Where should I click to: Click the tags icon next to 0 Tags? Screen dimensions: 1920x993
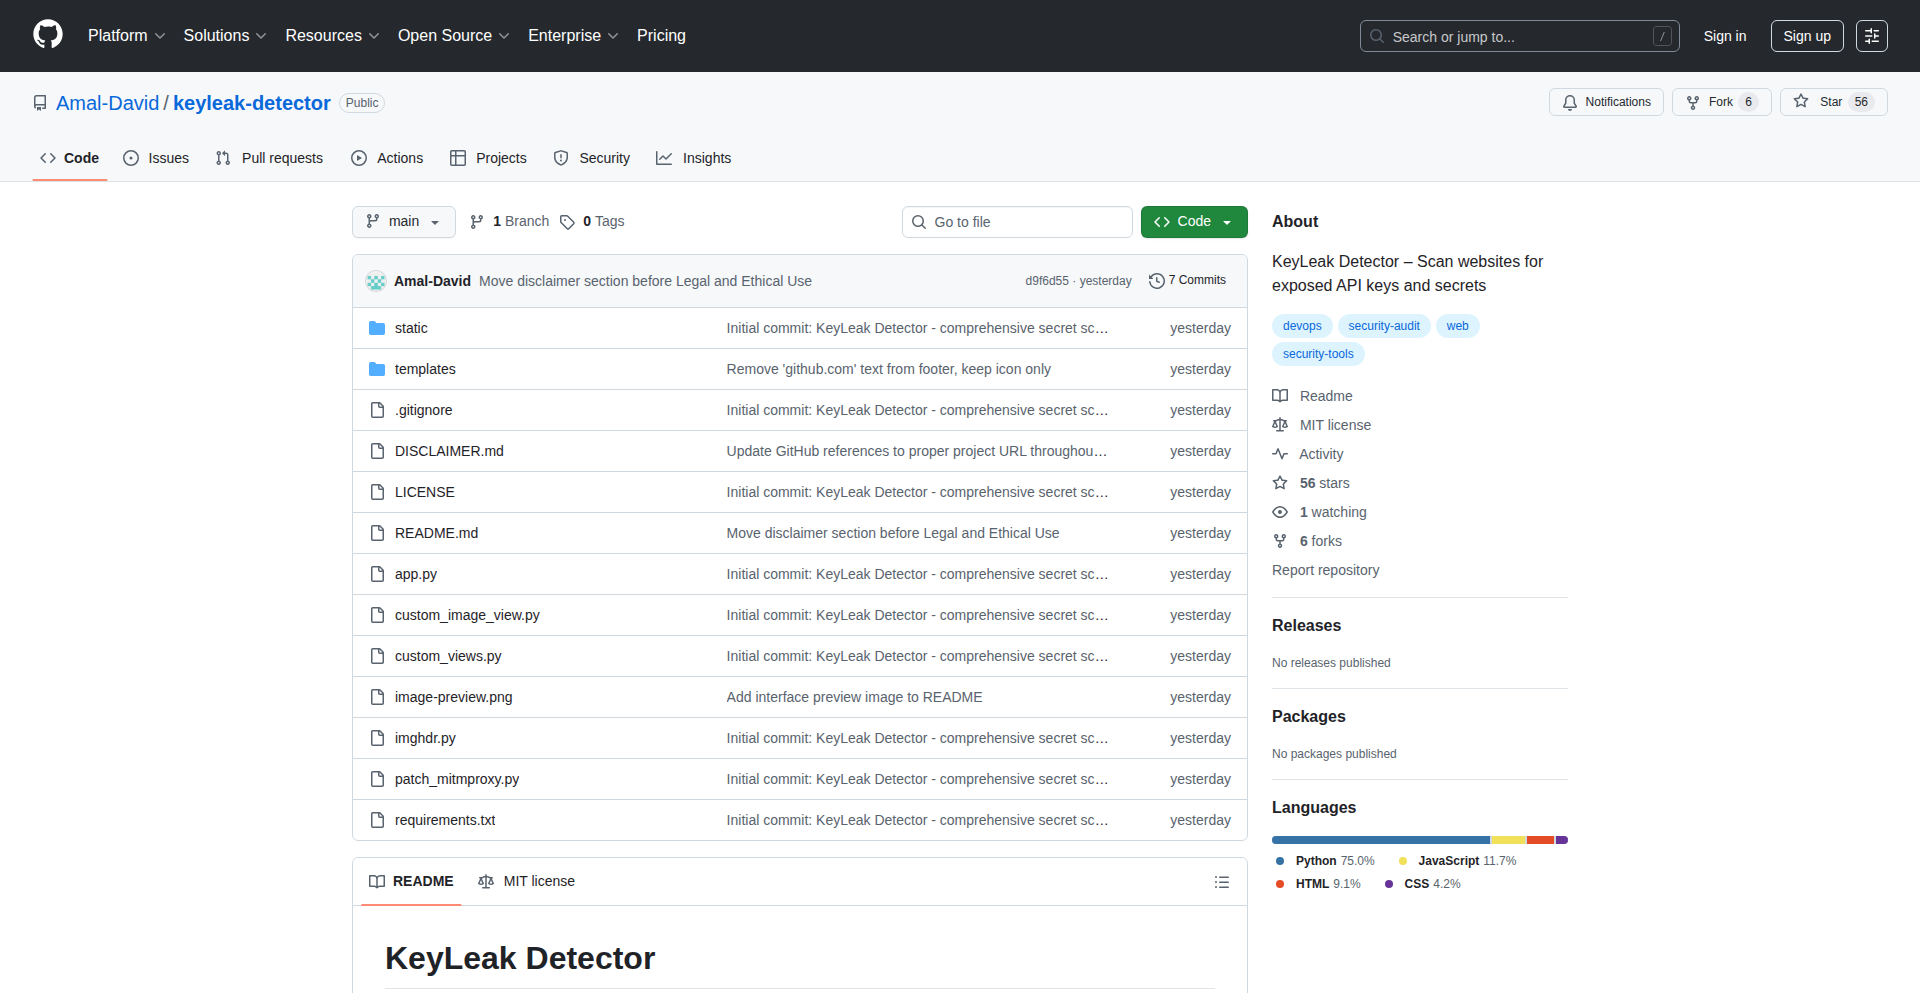[x=567, y=222]
